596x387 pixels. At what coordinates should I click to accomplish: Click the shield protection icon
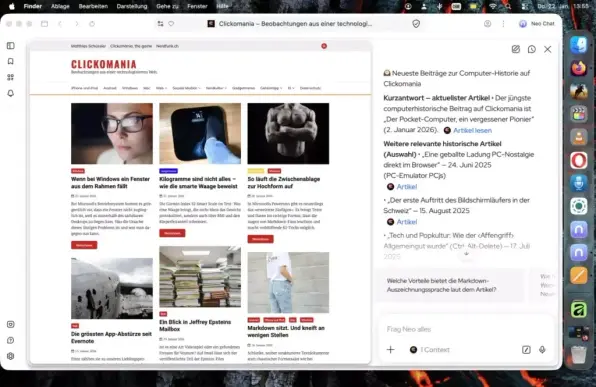click(416, 24)
